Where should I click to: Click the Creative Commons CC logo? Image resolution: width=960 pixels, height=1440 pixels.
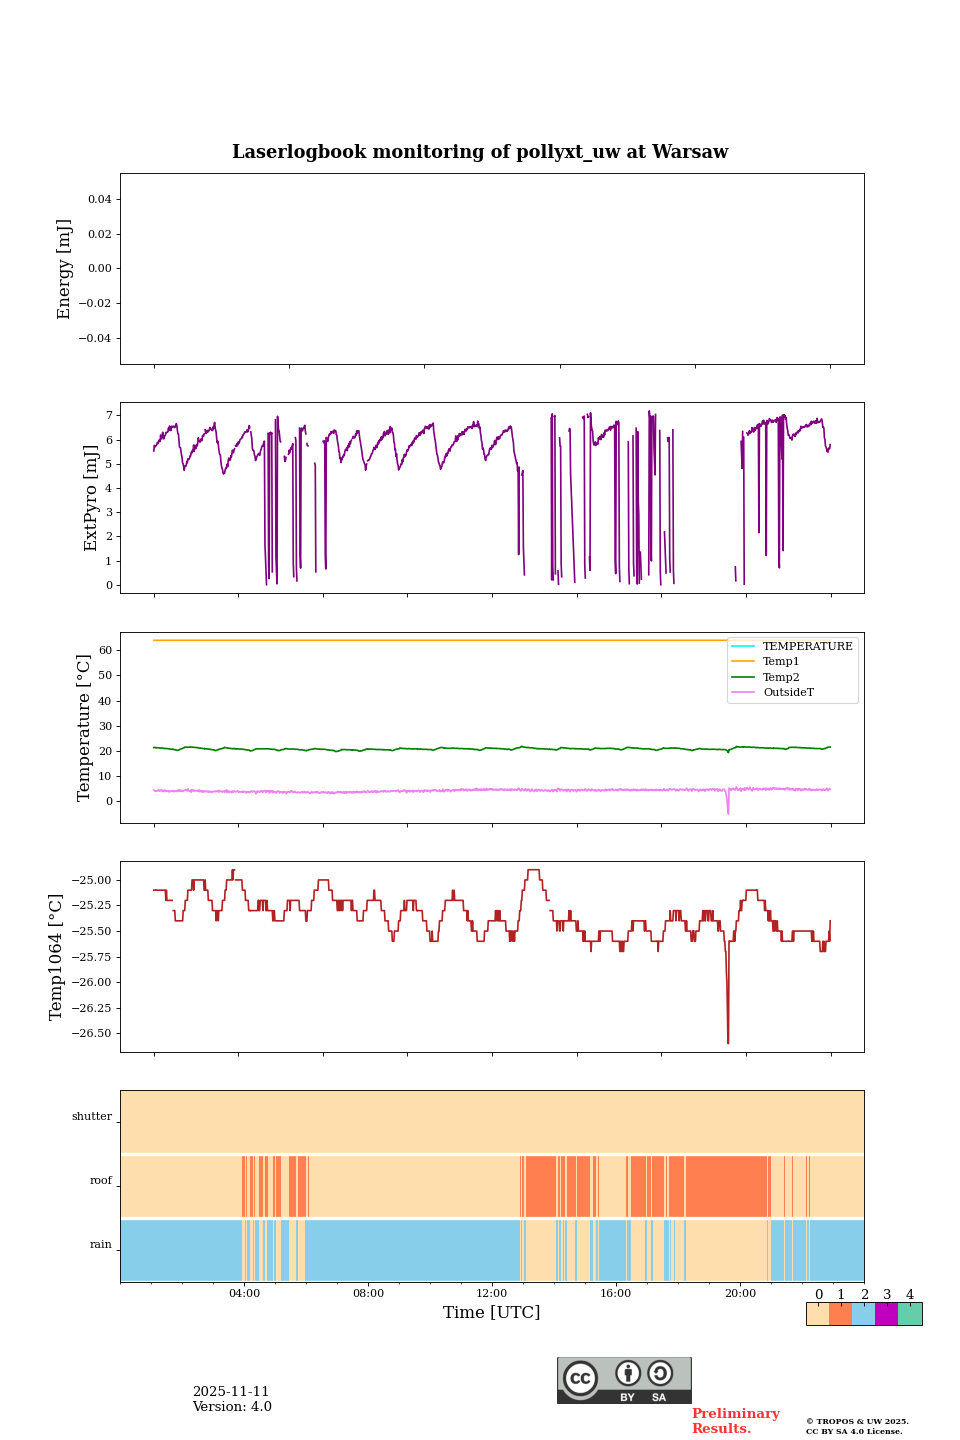tap(580, 1377)
